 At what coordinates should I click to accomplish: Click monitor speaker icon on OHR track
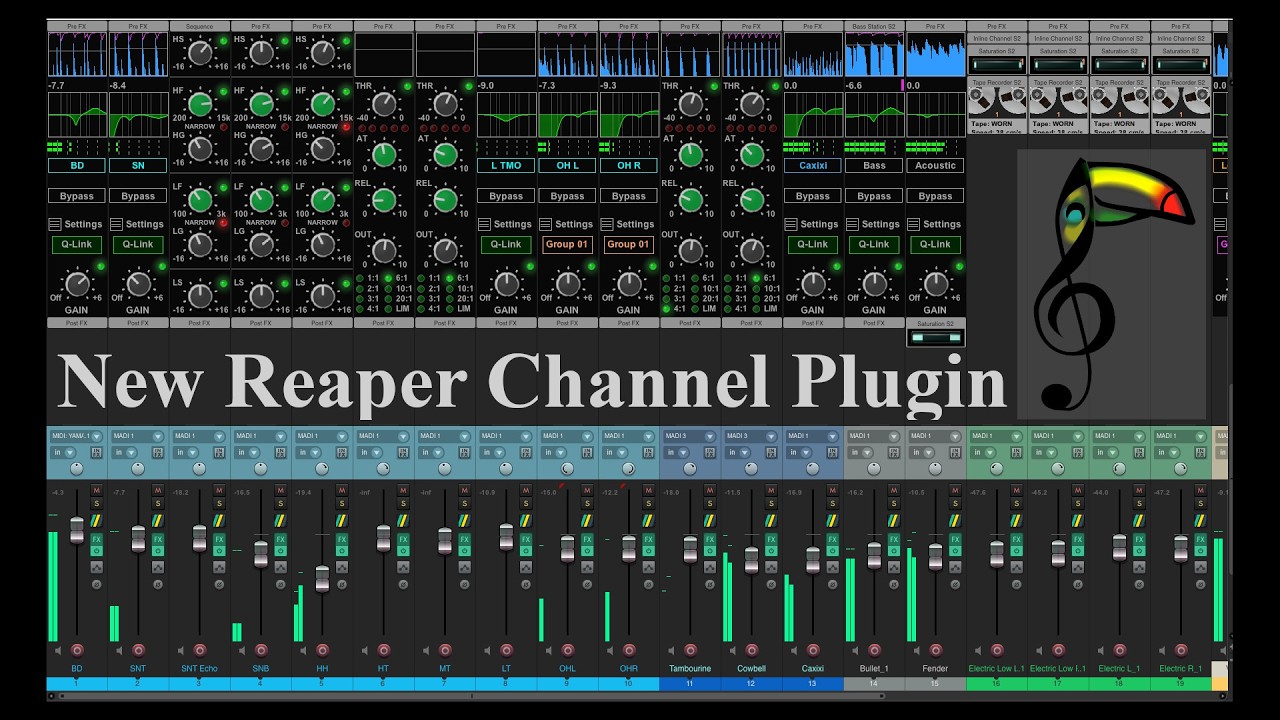click(609, 650)
